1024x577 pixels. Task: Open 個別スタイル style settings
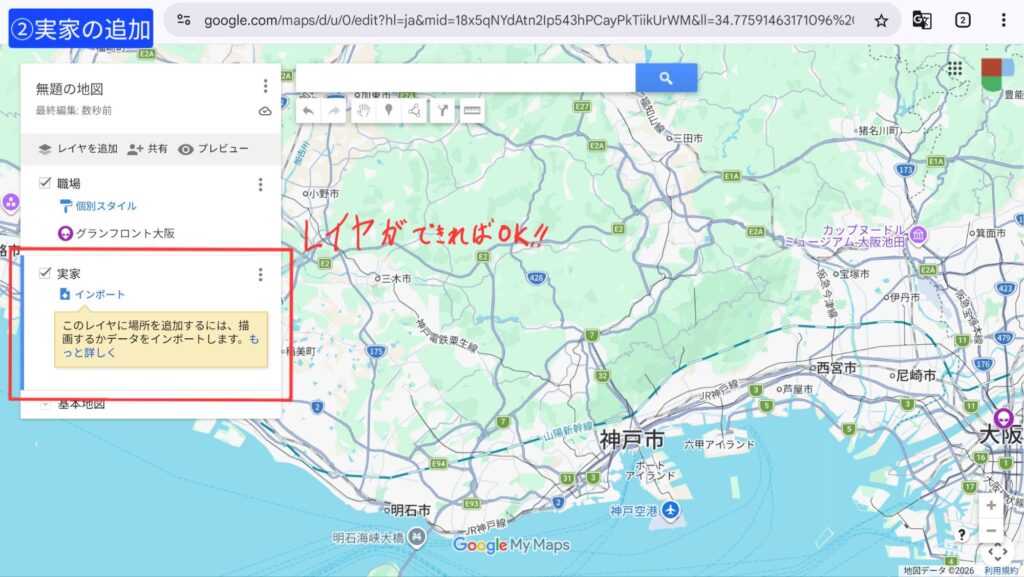tap(104, 206)
